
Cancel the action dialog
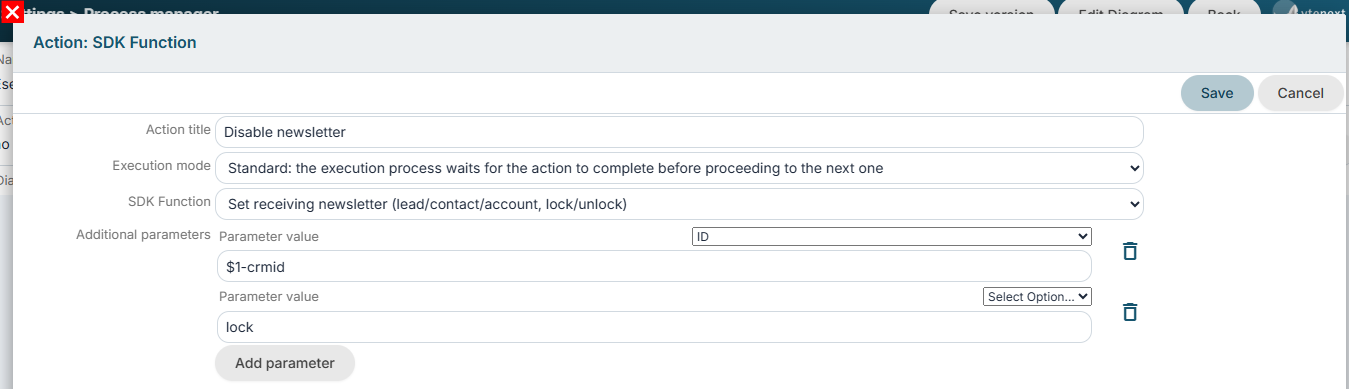[1300, 93]
